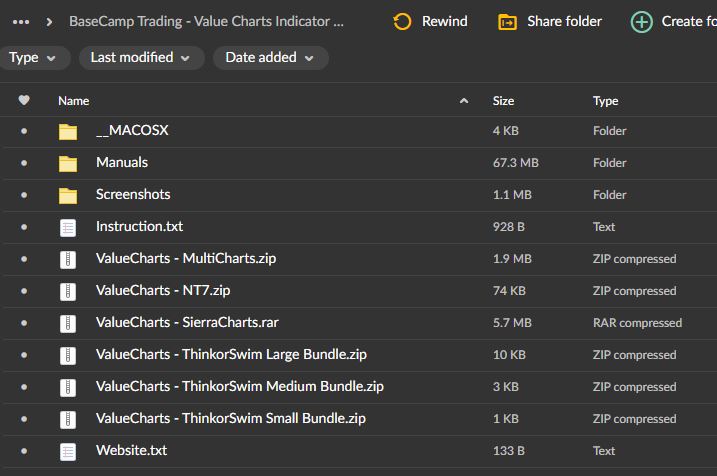Expand the breadcrumb ellipsis menu
Image resolution: width=717 pixels, height=476 pixels.
[21, 21]
